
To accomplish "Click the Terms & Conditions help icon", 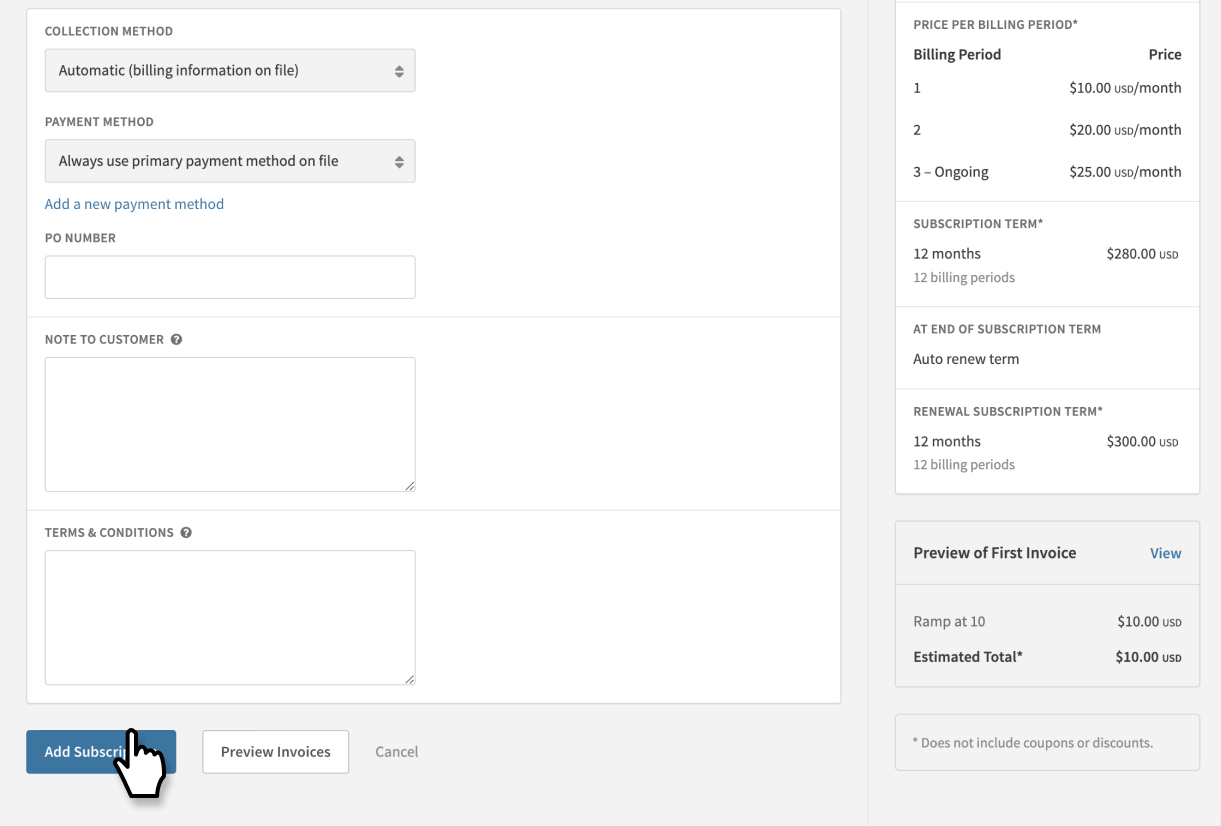I will point(186,533).
